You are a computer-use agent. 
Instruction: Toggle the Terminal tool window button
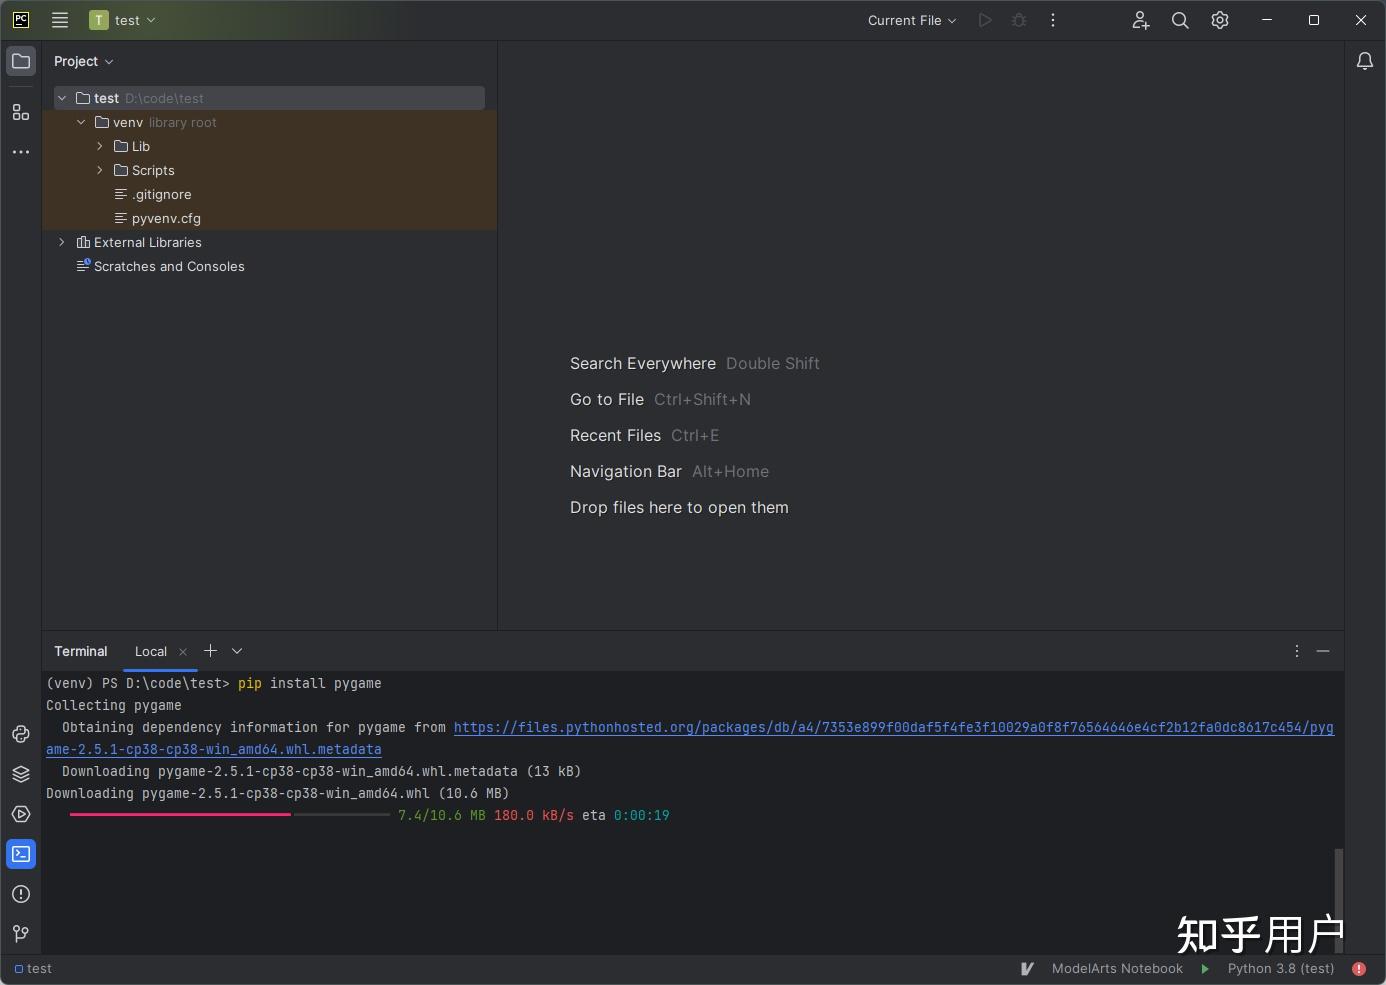[x=21, y=854]
